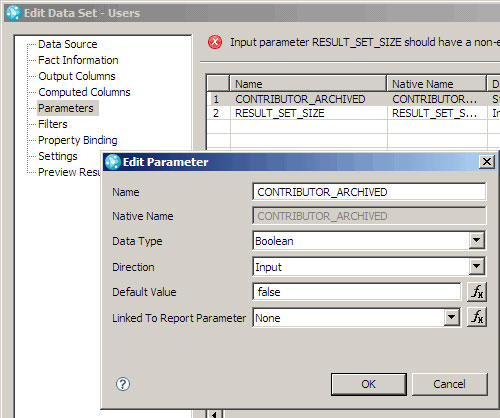This screenshot has height=418, width=500.
Task: Close the Edit Parameter dialog
Action: (x=487, y=162)
